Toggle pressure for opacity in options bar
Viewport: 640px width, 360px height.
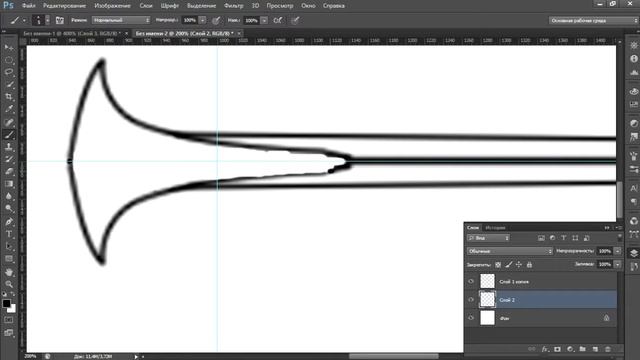point(216,20)
